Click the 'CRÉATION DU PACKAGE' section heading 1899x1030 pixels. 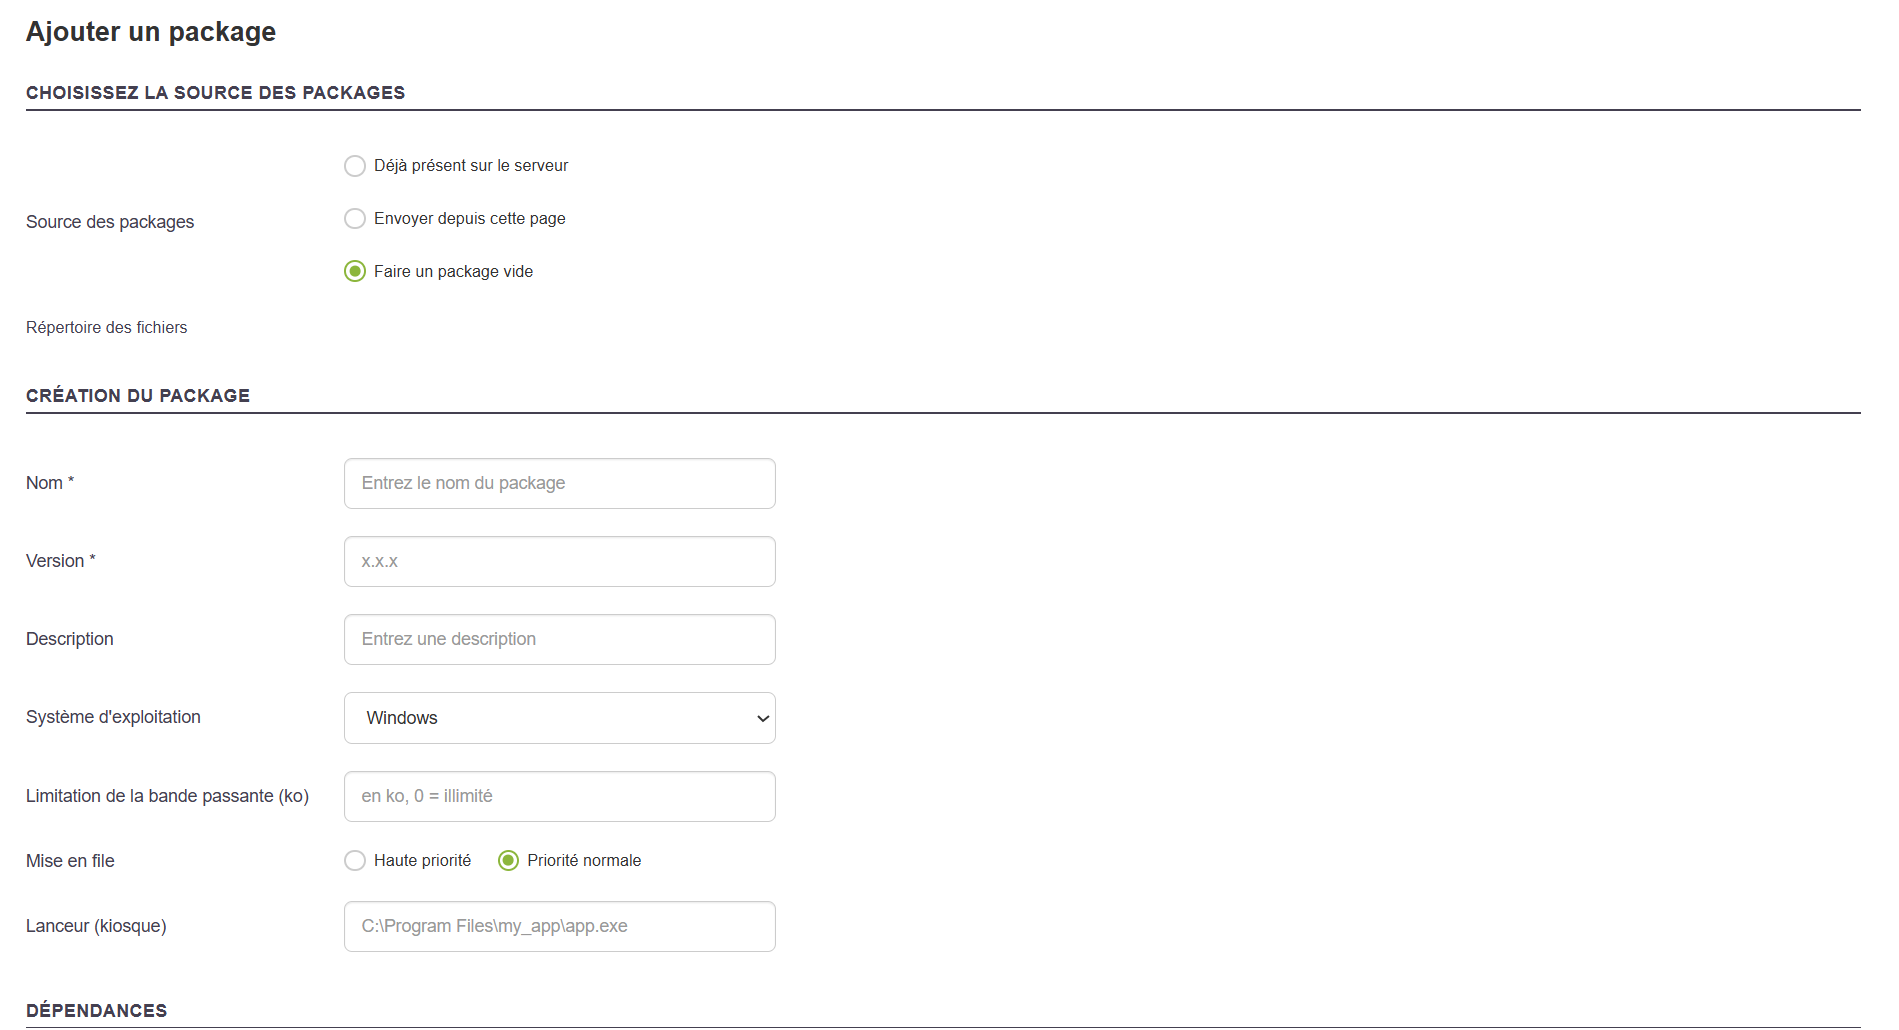click(x=138, y=396)
